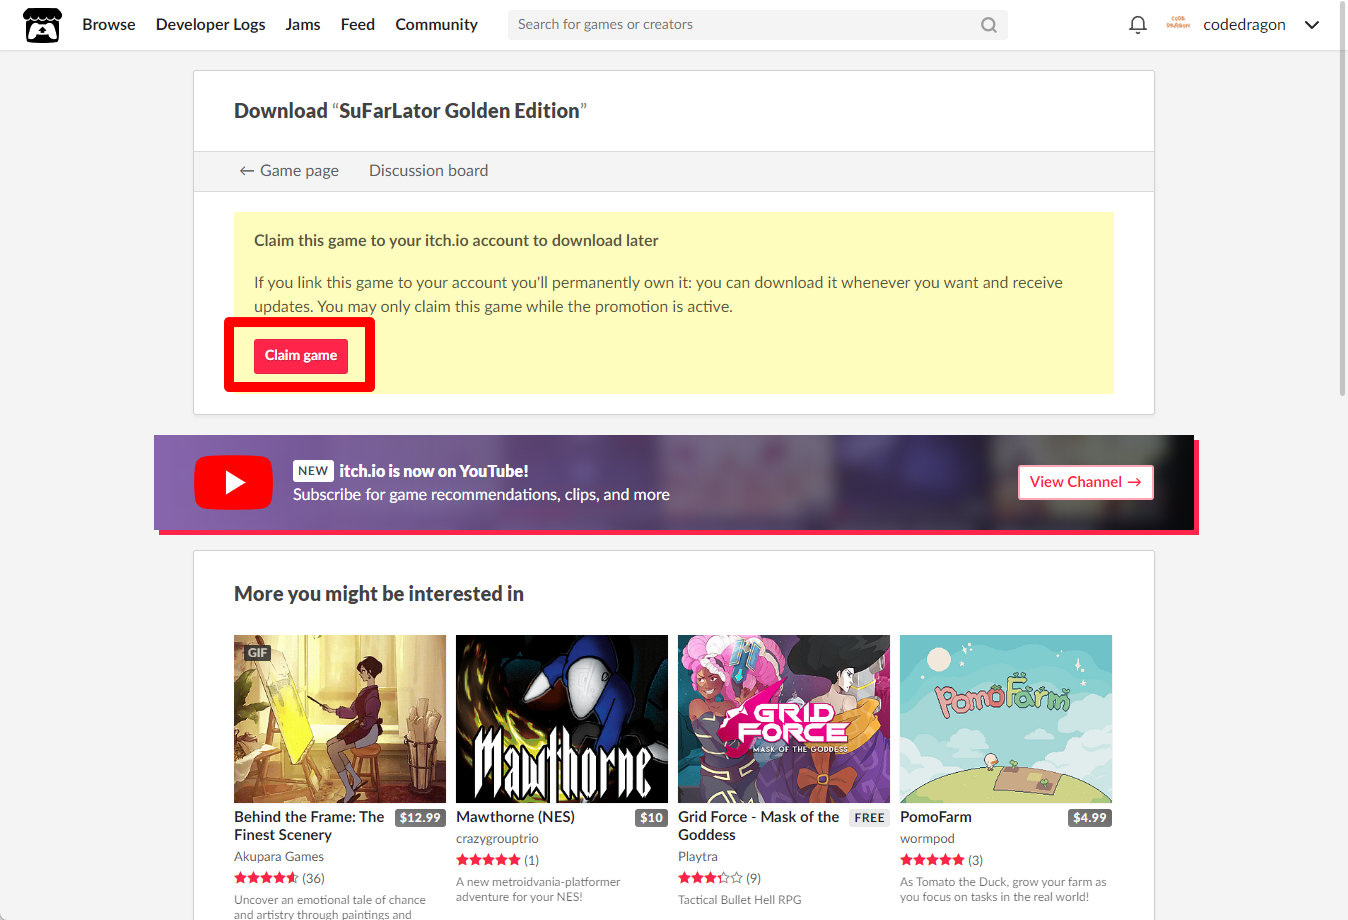Expand the codedragon account dropdown arrow
The height and width of the screenshot is (920, 1348).
tap(1312, 25)
